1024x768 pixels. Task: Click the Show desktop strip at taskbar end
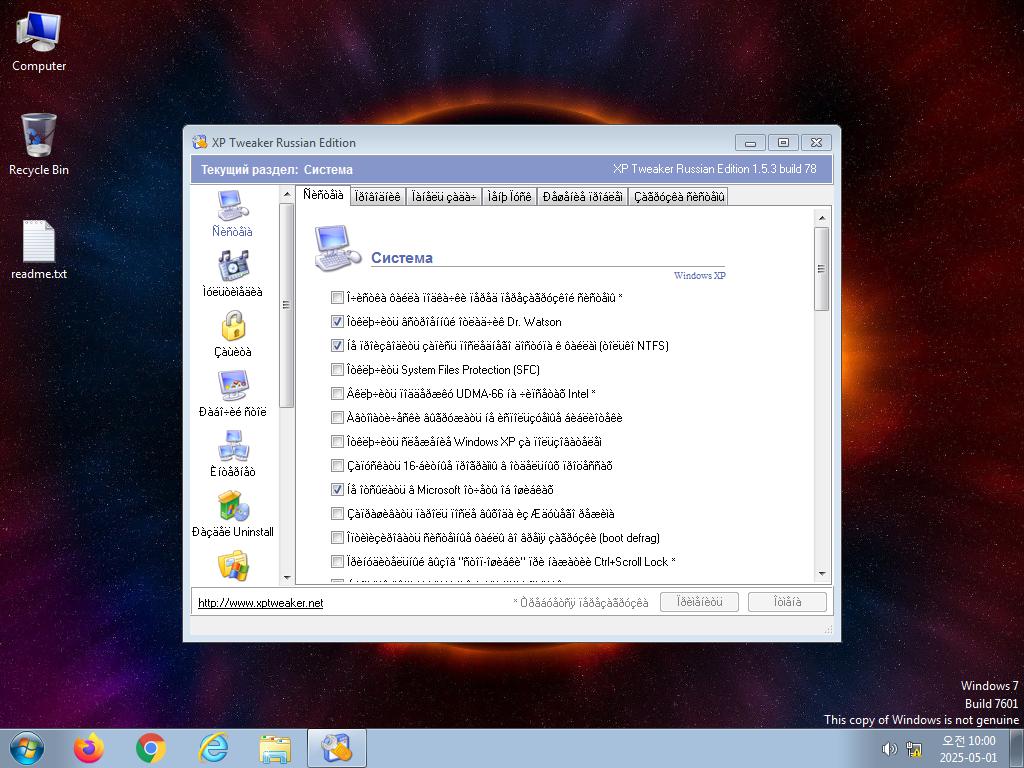pos(1017,748)
